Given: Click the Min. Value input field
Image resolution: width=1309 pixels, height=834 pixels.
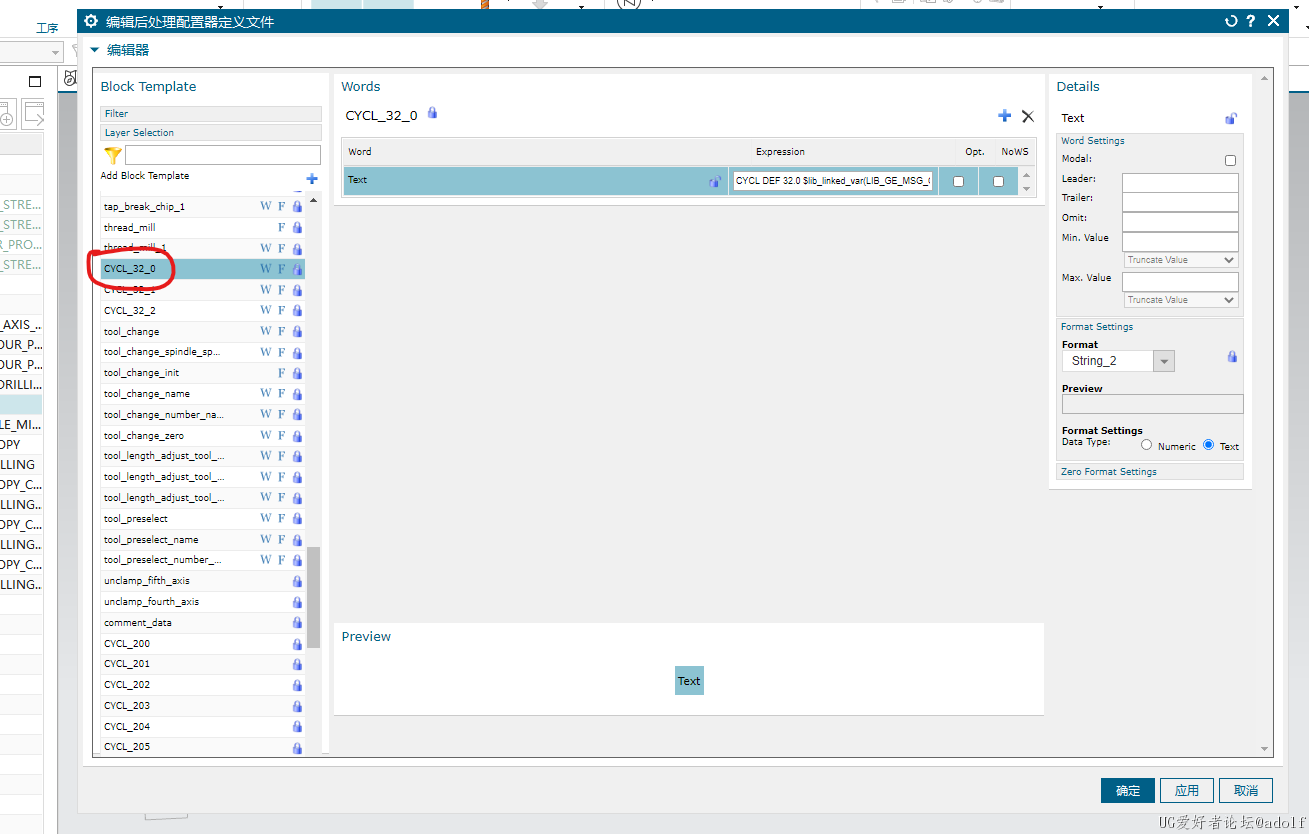Looking at the screenshot, I should pyautogui.click(x=1180, y=242).
